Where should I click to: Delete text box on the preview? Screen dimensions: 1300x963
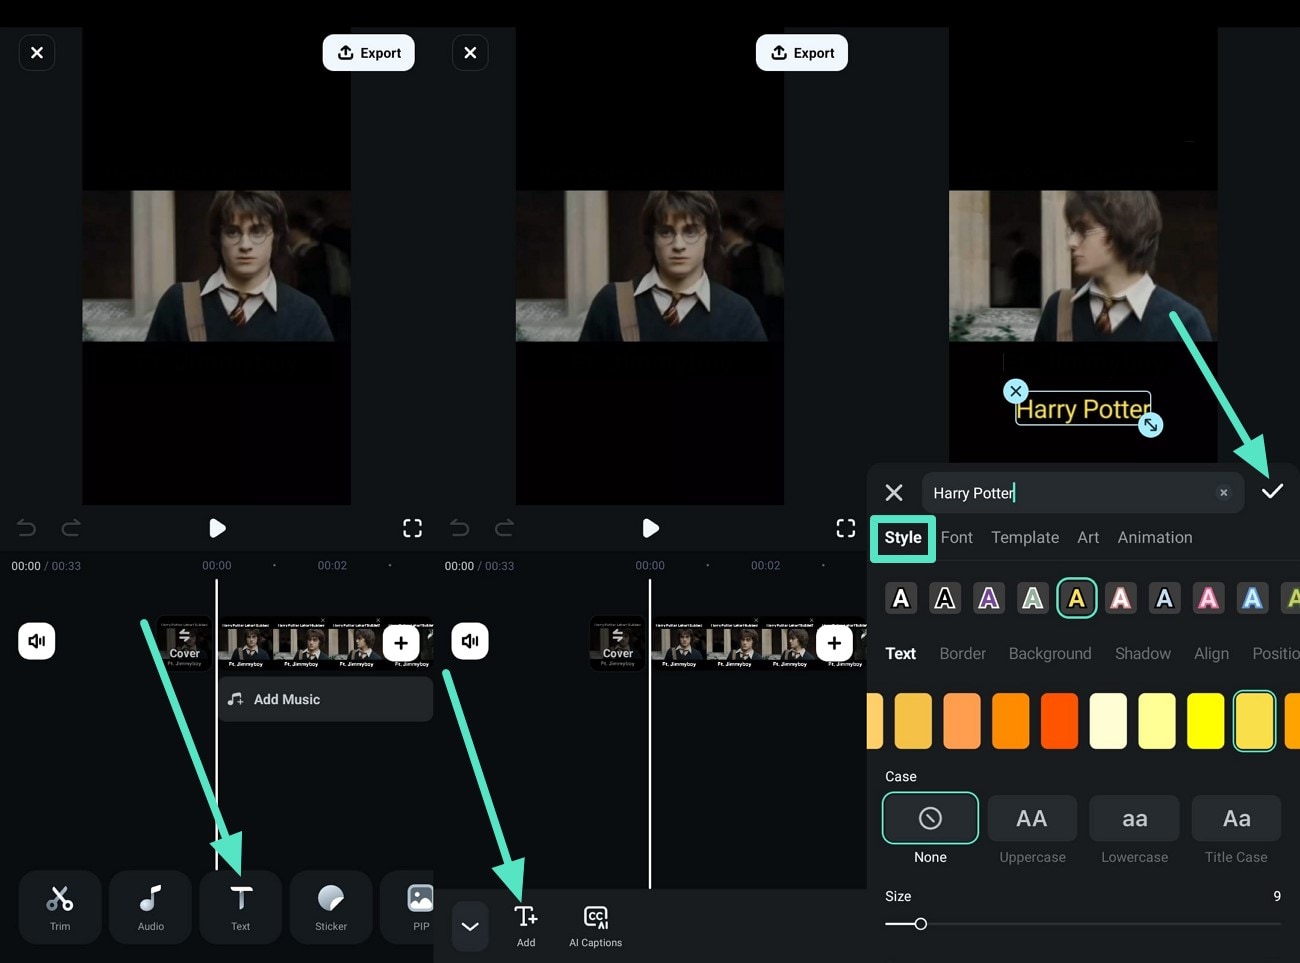coord(1016,391)
